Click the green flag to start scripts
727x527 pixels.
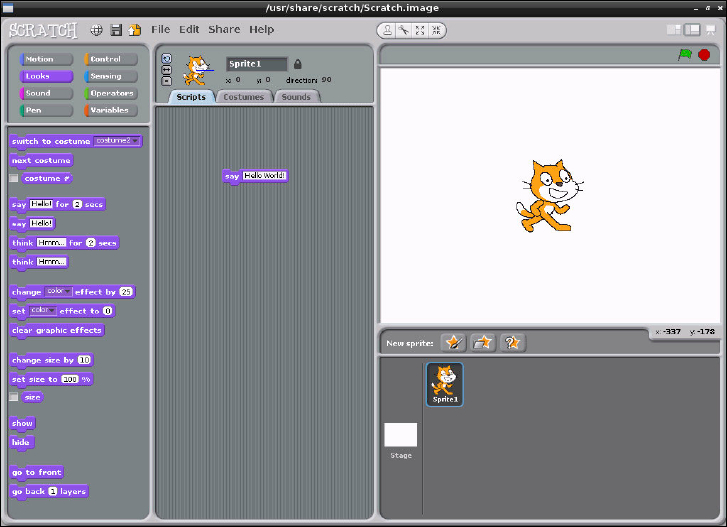tap(685, 55)
